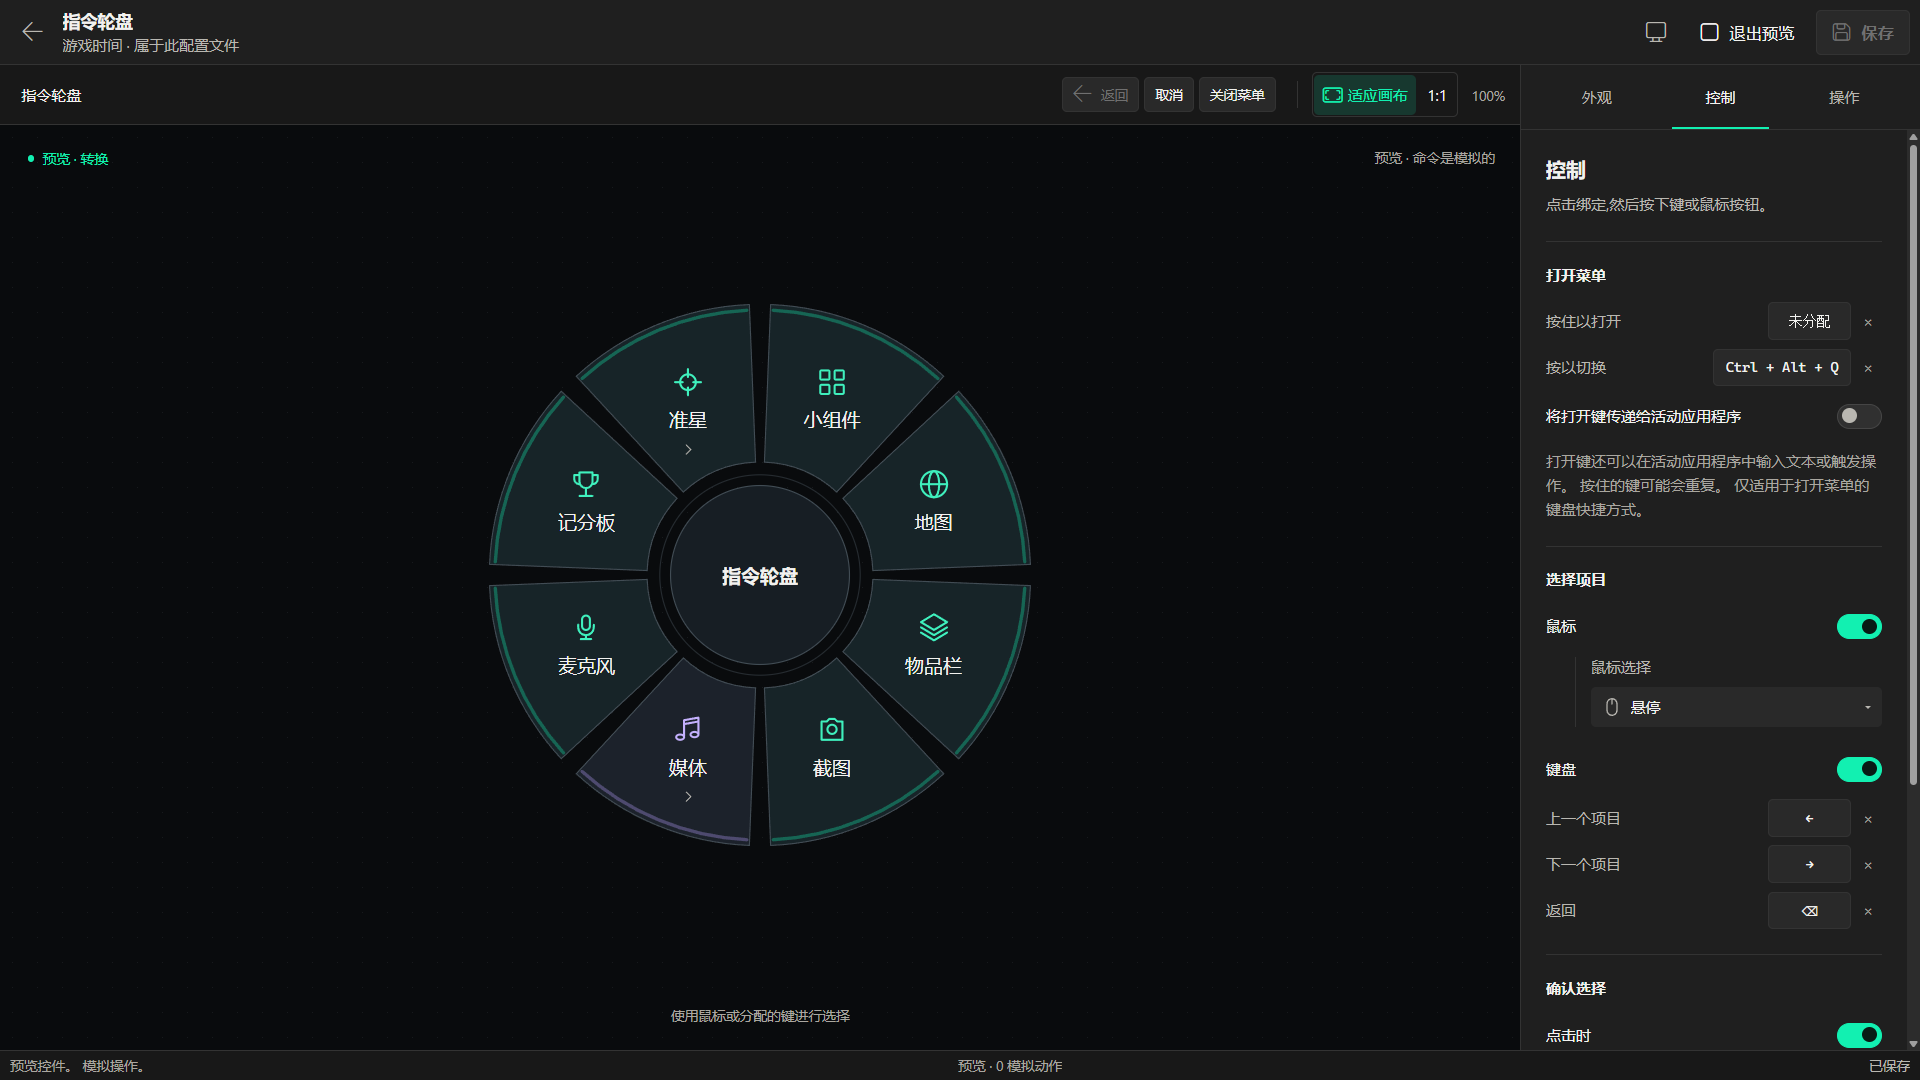Turn off the 点击时 confirm toggle
The image size is (1920, 1080).
coord(1859,1035)
